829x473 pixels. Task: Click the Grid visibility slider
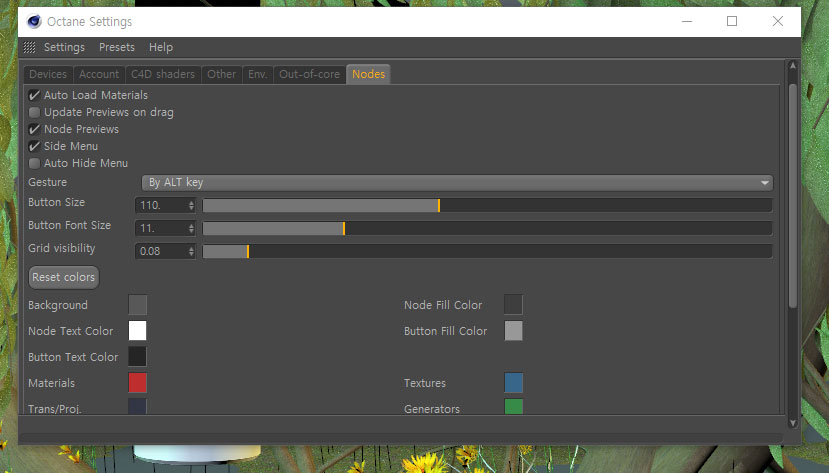[487, 251]
